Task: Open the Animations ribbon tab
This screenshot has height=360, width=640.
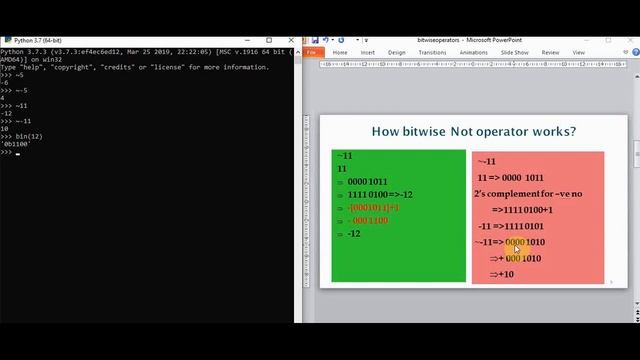Action: [x=473, y=53]
